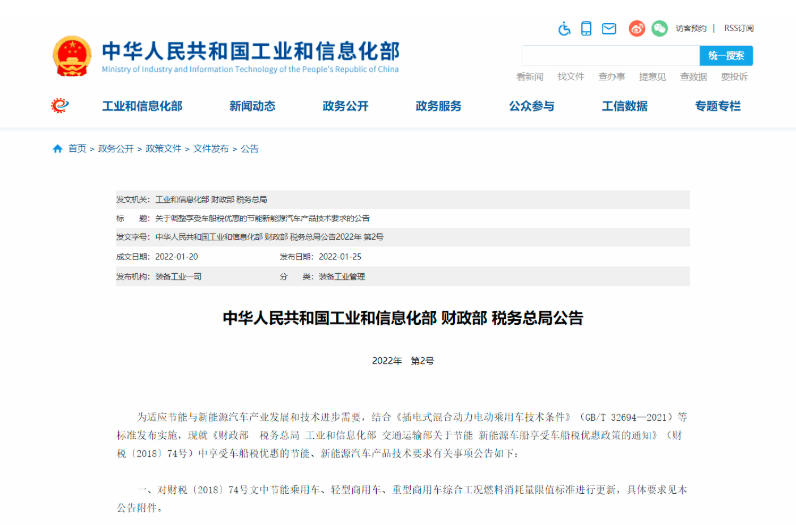Screen dimensions: 796x525
Task: Click the 发布机构 value 装备工业一司
Action: [178, 277]
